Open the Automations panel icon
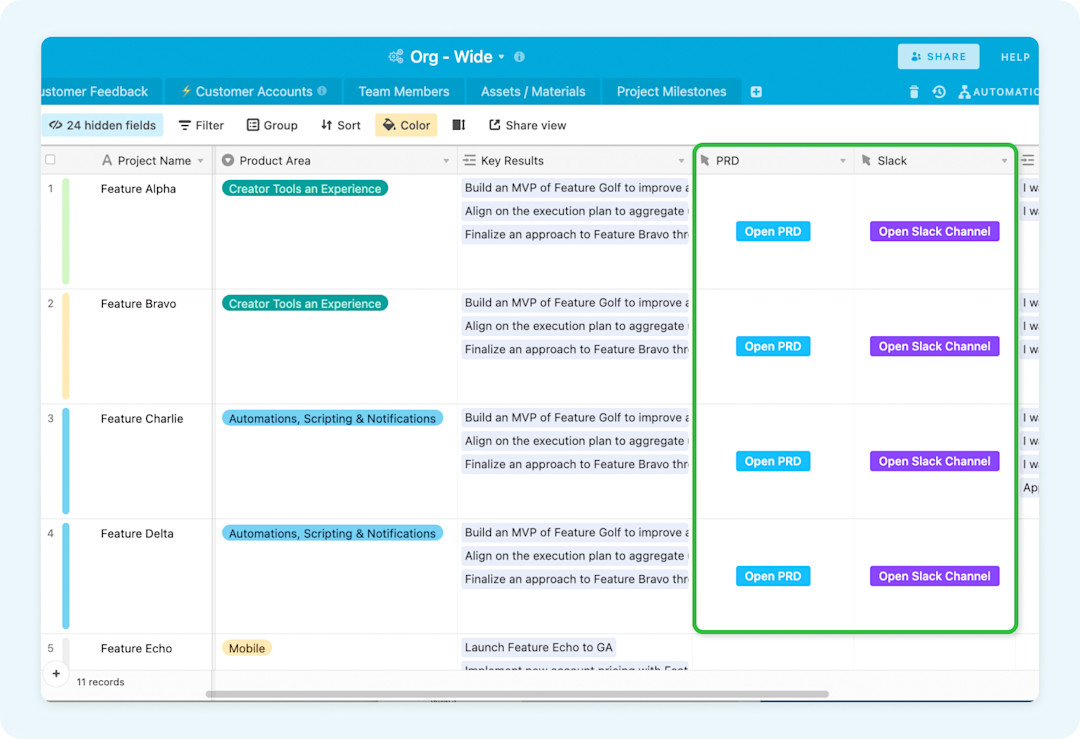Image resolution: width=1080 pixels, height=739 pixels. [966, 91]
